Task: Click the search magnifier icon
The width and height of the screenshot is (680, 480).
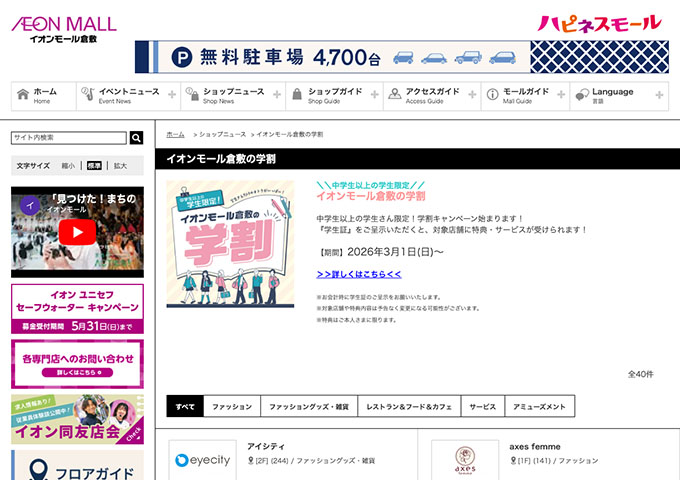Action: click(136, 138)
